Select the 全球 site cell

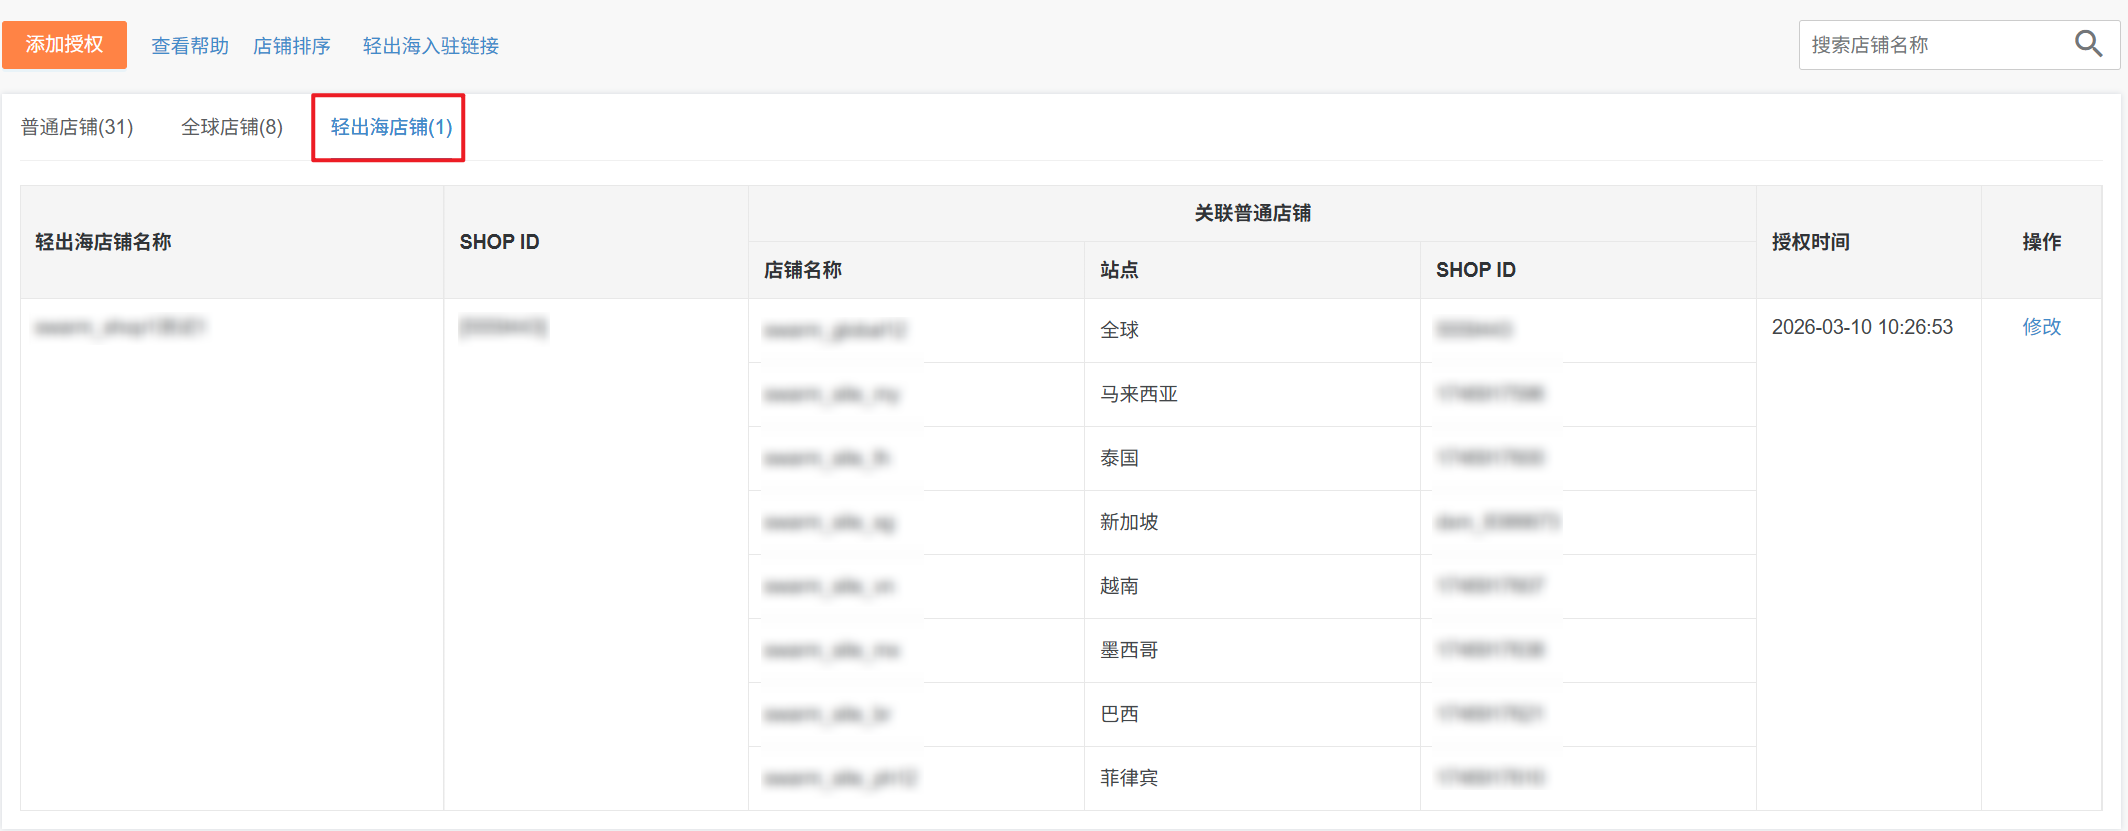coord(1120,330)
